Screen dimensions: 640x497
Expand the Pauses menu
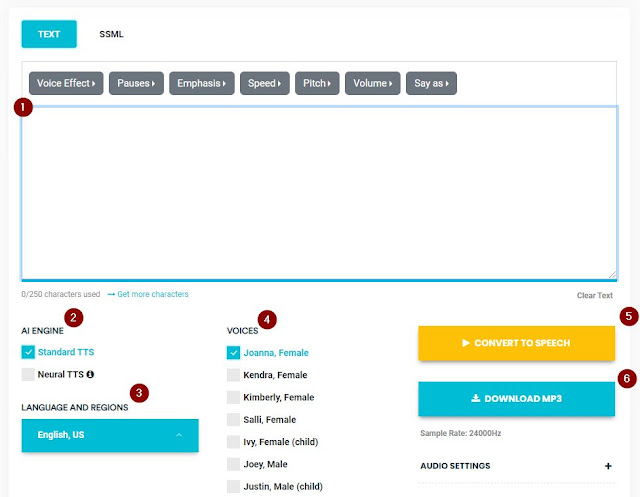click(x=135, y=83)
